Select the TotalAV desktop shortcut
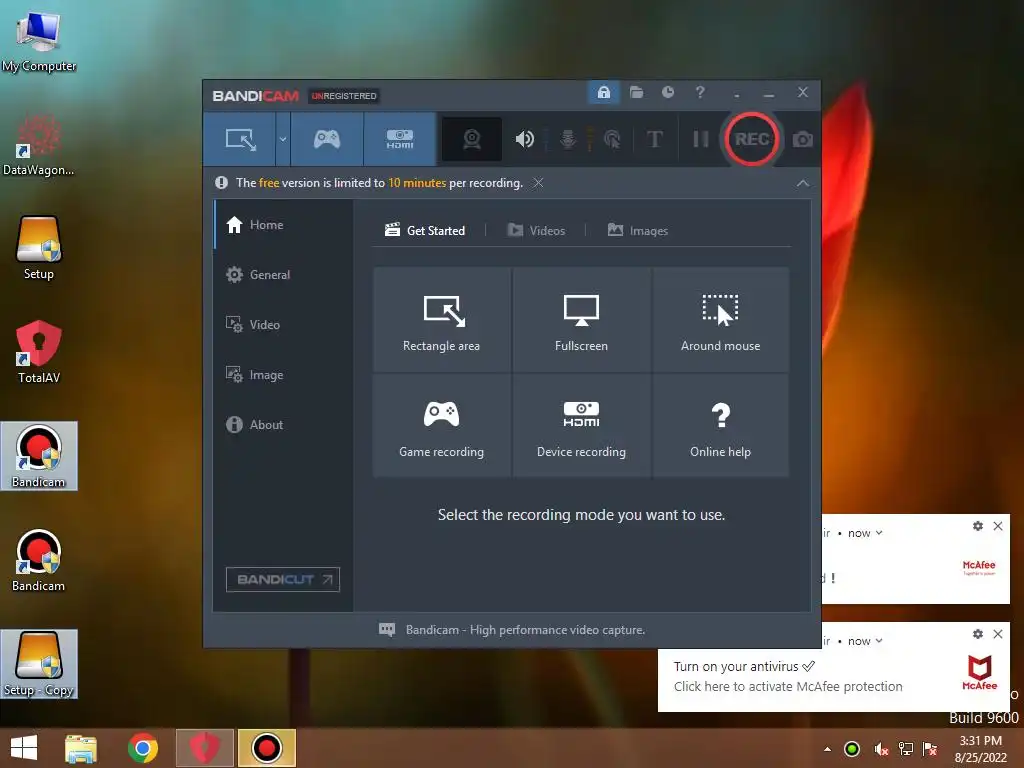This screenshot has width=1024, height=768. [39, 351]
